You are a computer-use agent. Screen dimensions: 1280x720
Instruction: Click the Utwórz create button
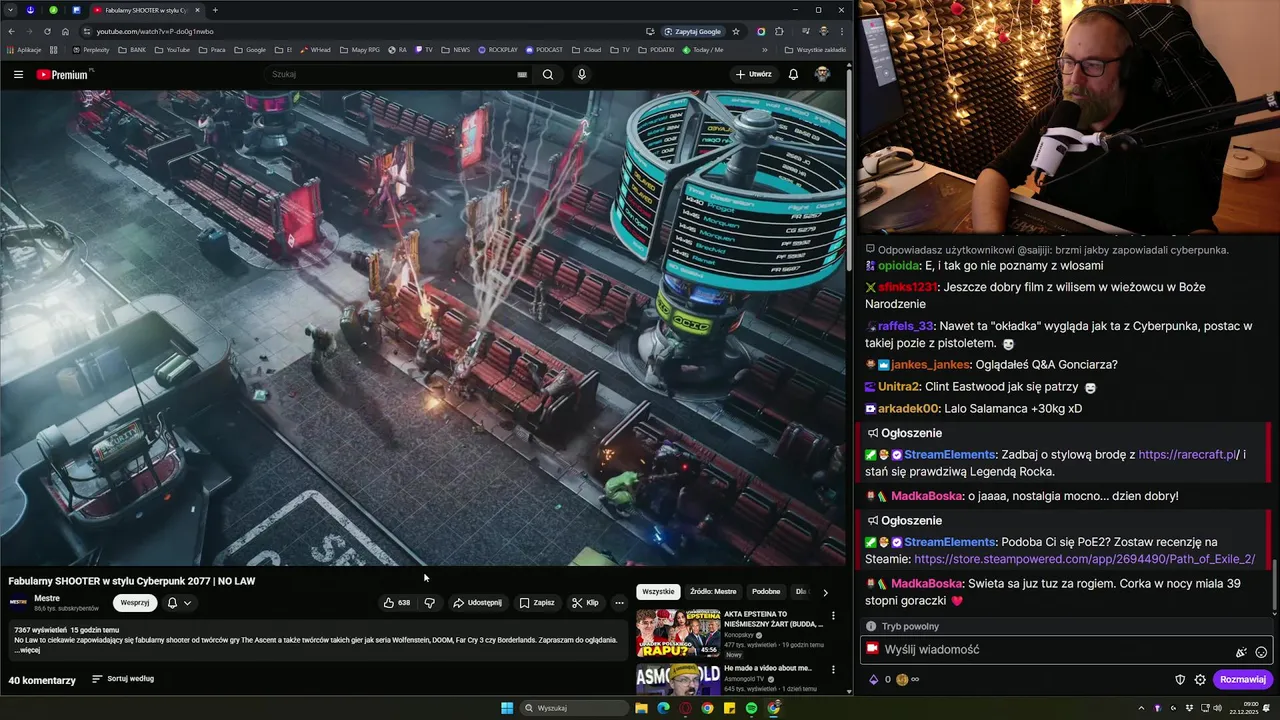(x=754, y=74)
